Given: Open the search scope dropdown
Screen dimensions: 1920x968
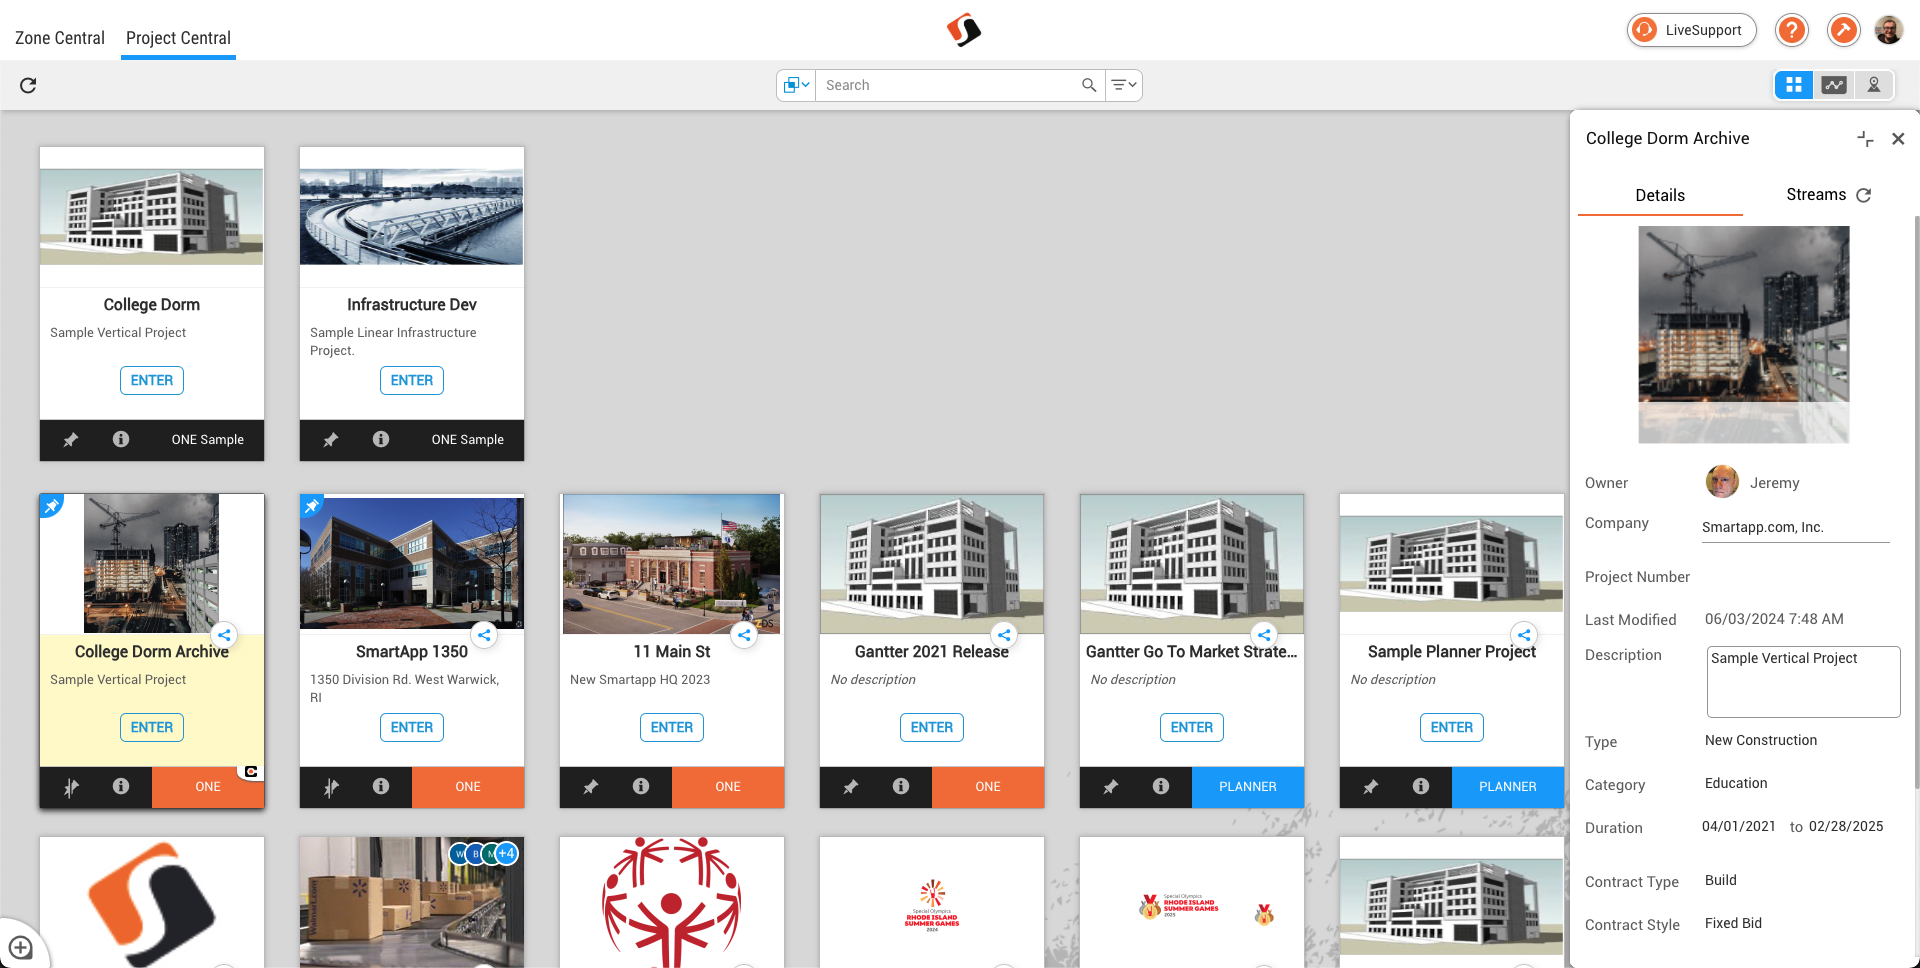Looking at the screenshot, I should coord(796,85).
